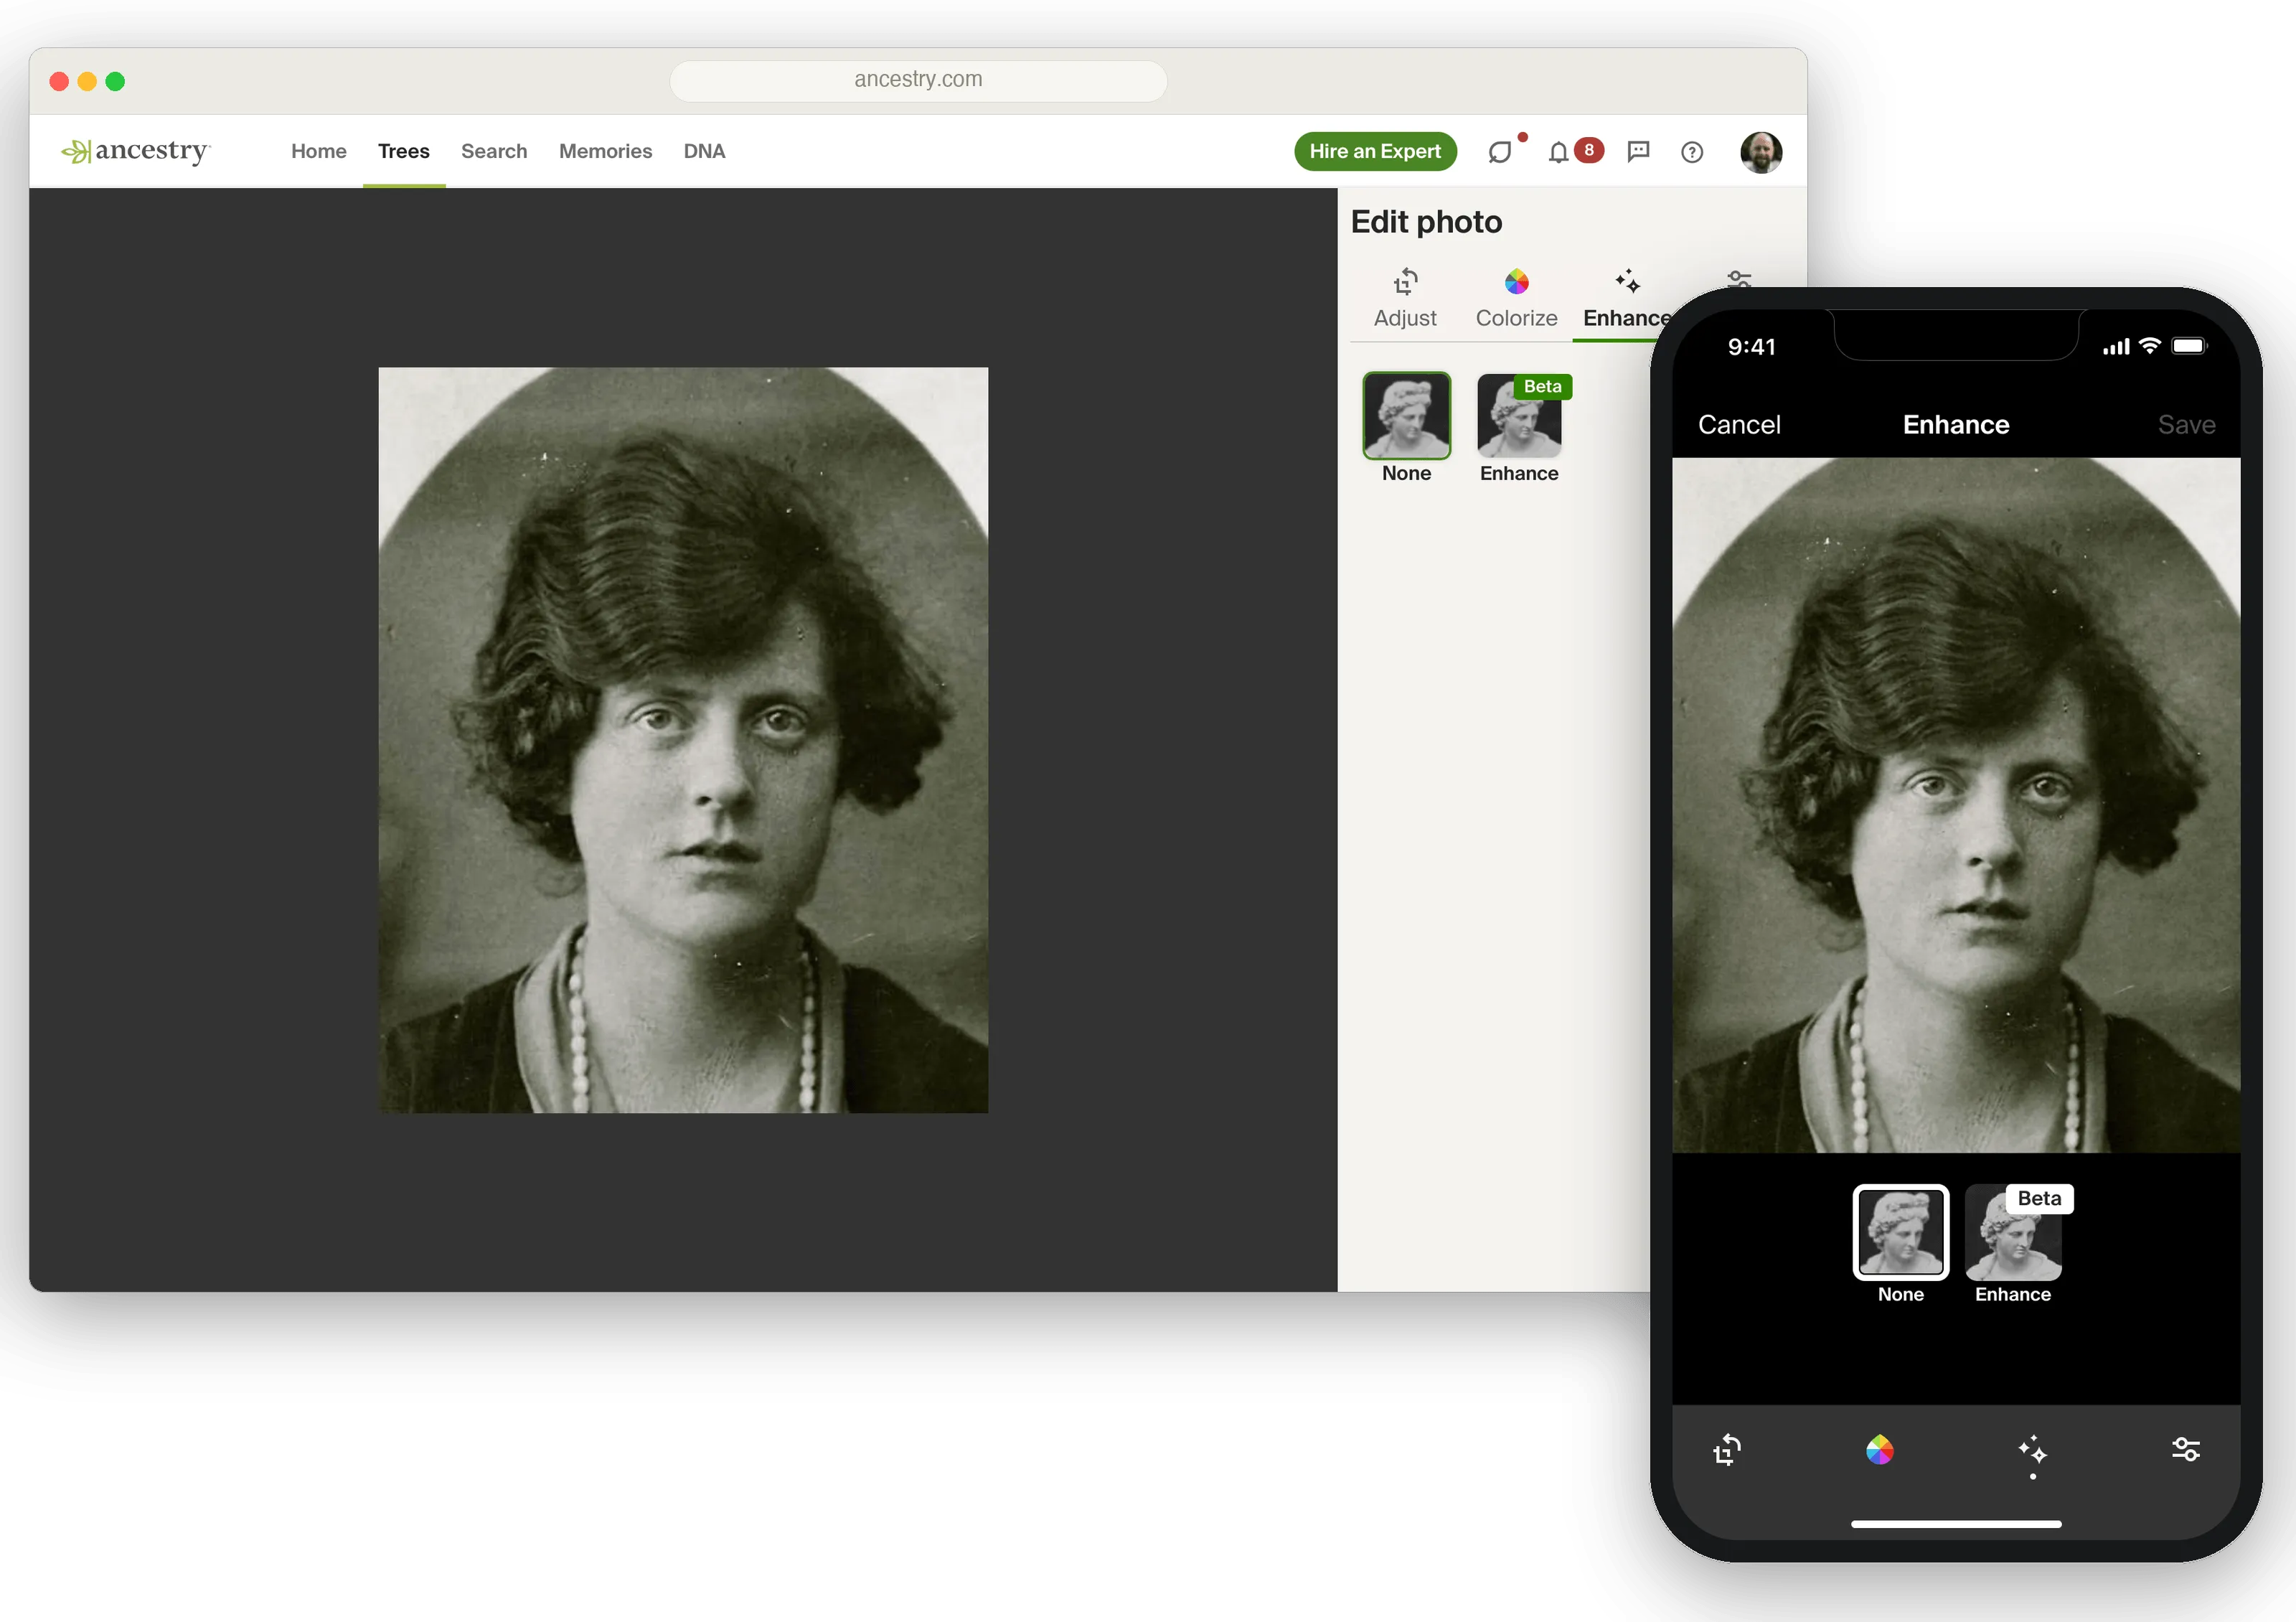Tap Save on the phone Enhance screen

tap(2186, 424)
